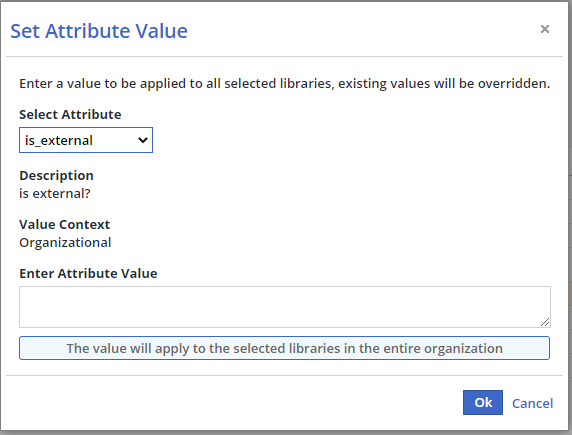Image resolution: width=572 pixels, height=435 pixels.
Task: Click the Value Context heading
Action: point(65,224)
